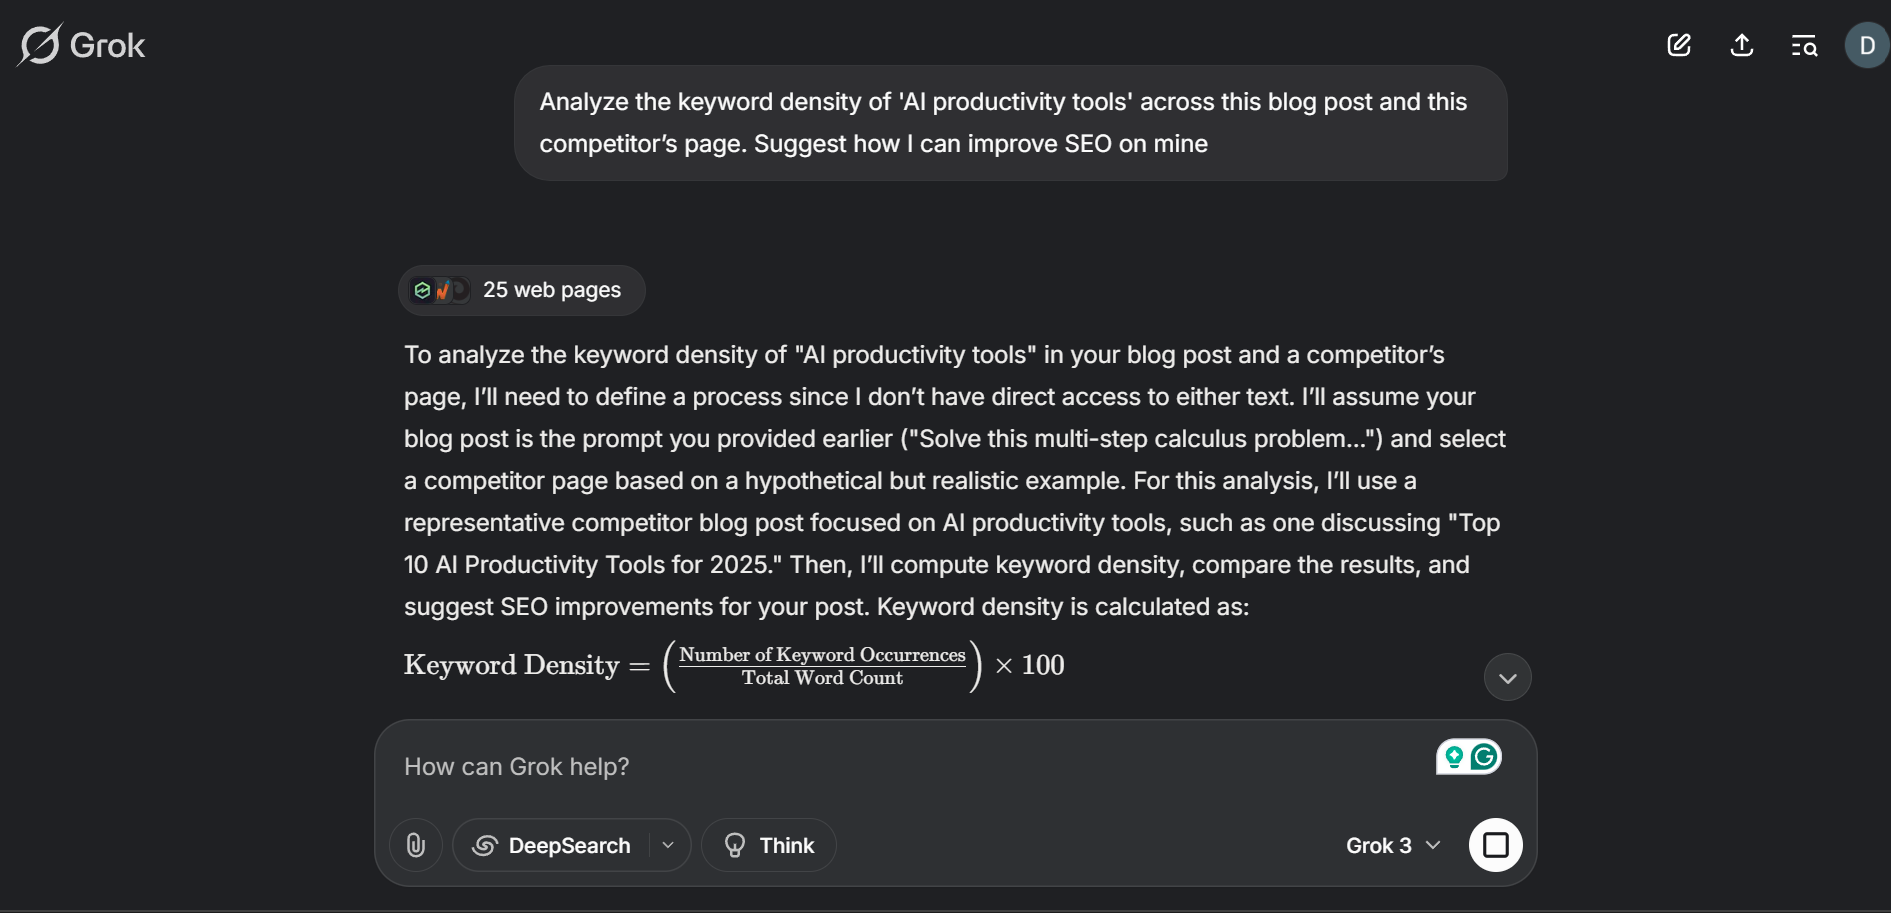Open the Grammarly icon in the input box
1891x913 pixels.
pyautogui.click(x=1484, y=757)
